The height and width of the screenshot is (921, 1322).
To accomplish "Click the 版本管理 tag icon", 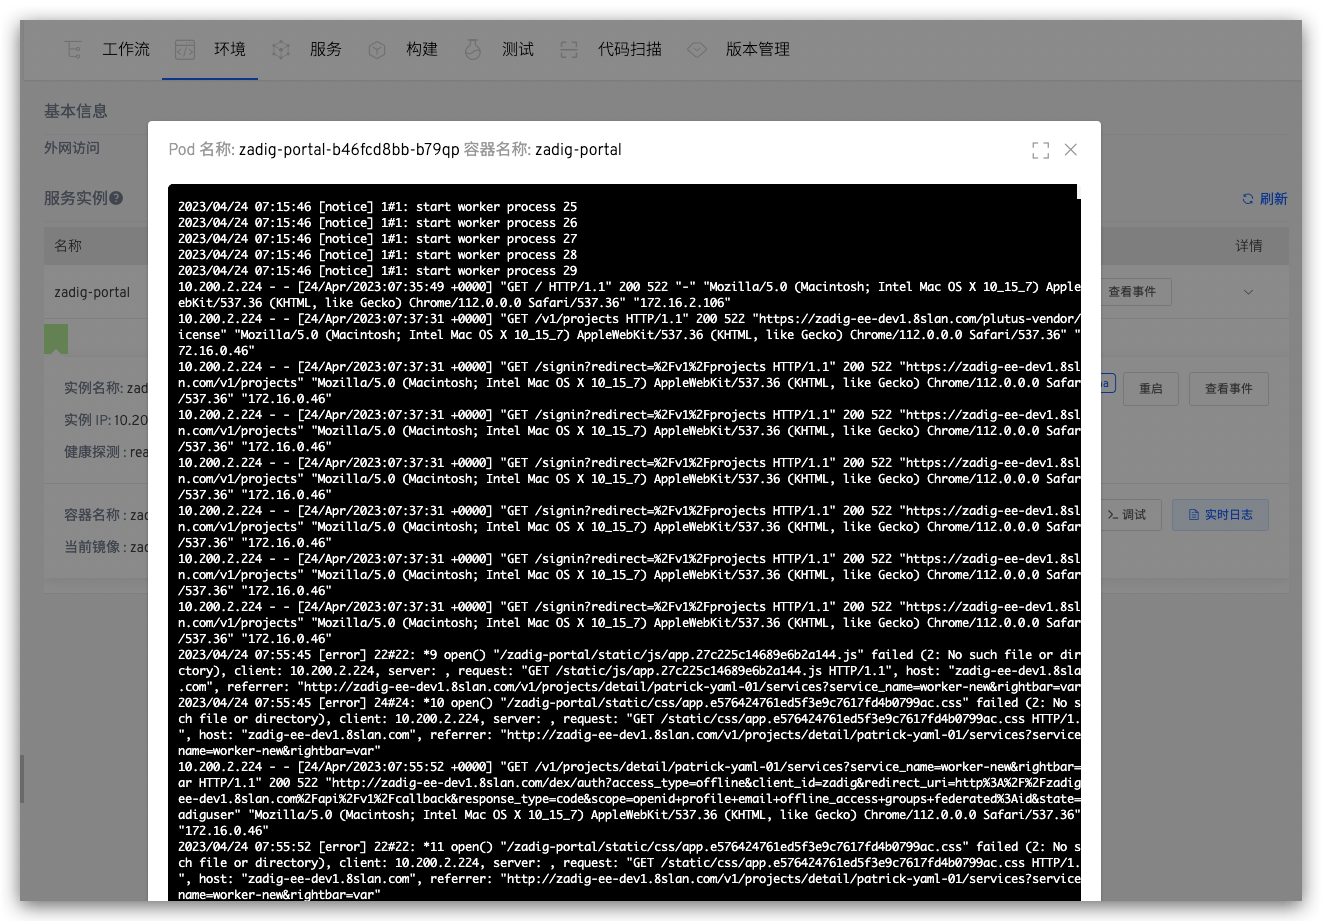I will [697, 49].
